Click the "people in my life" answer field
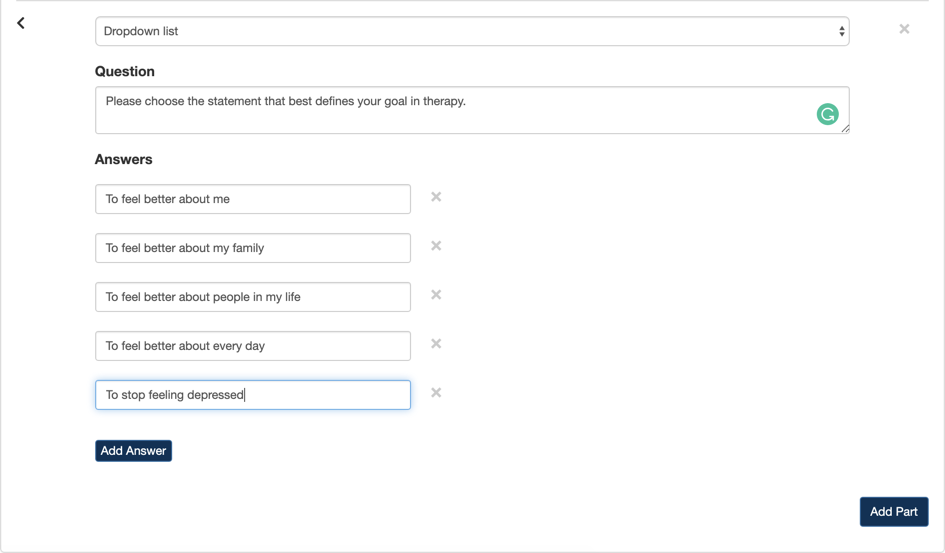Viewport: 945px width, 553px height. click(x=252, y=297)
